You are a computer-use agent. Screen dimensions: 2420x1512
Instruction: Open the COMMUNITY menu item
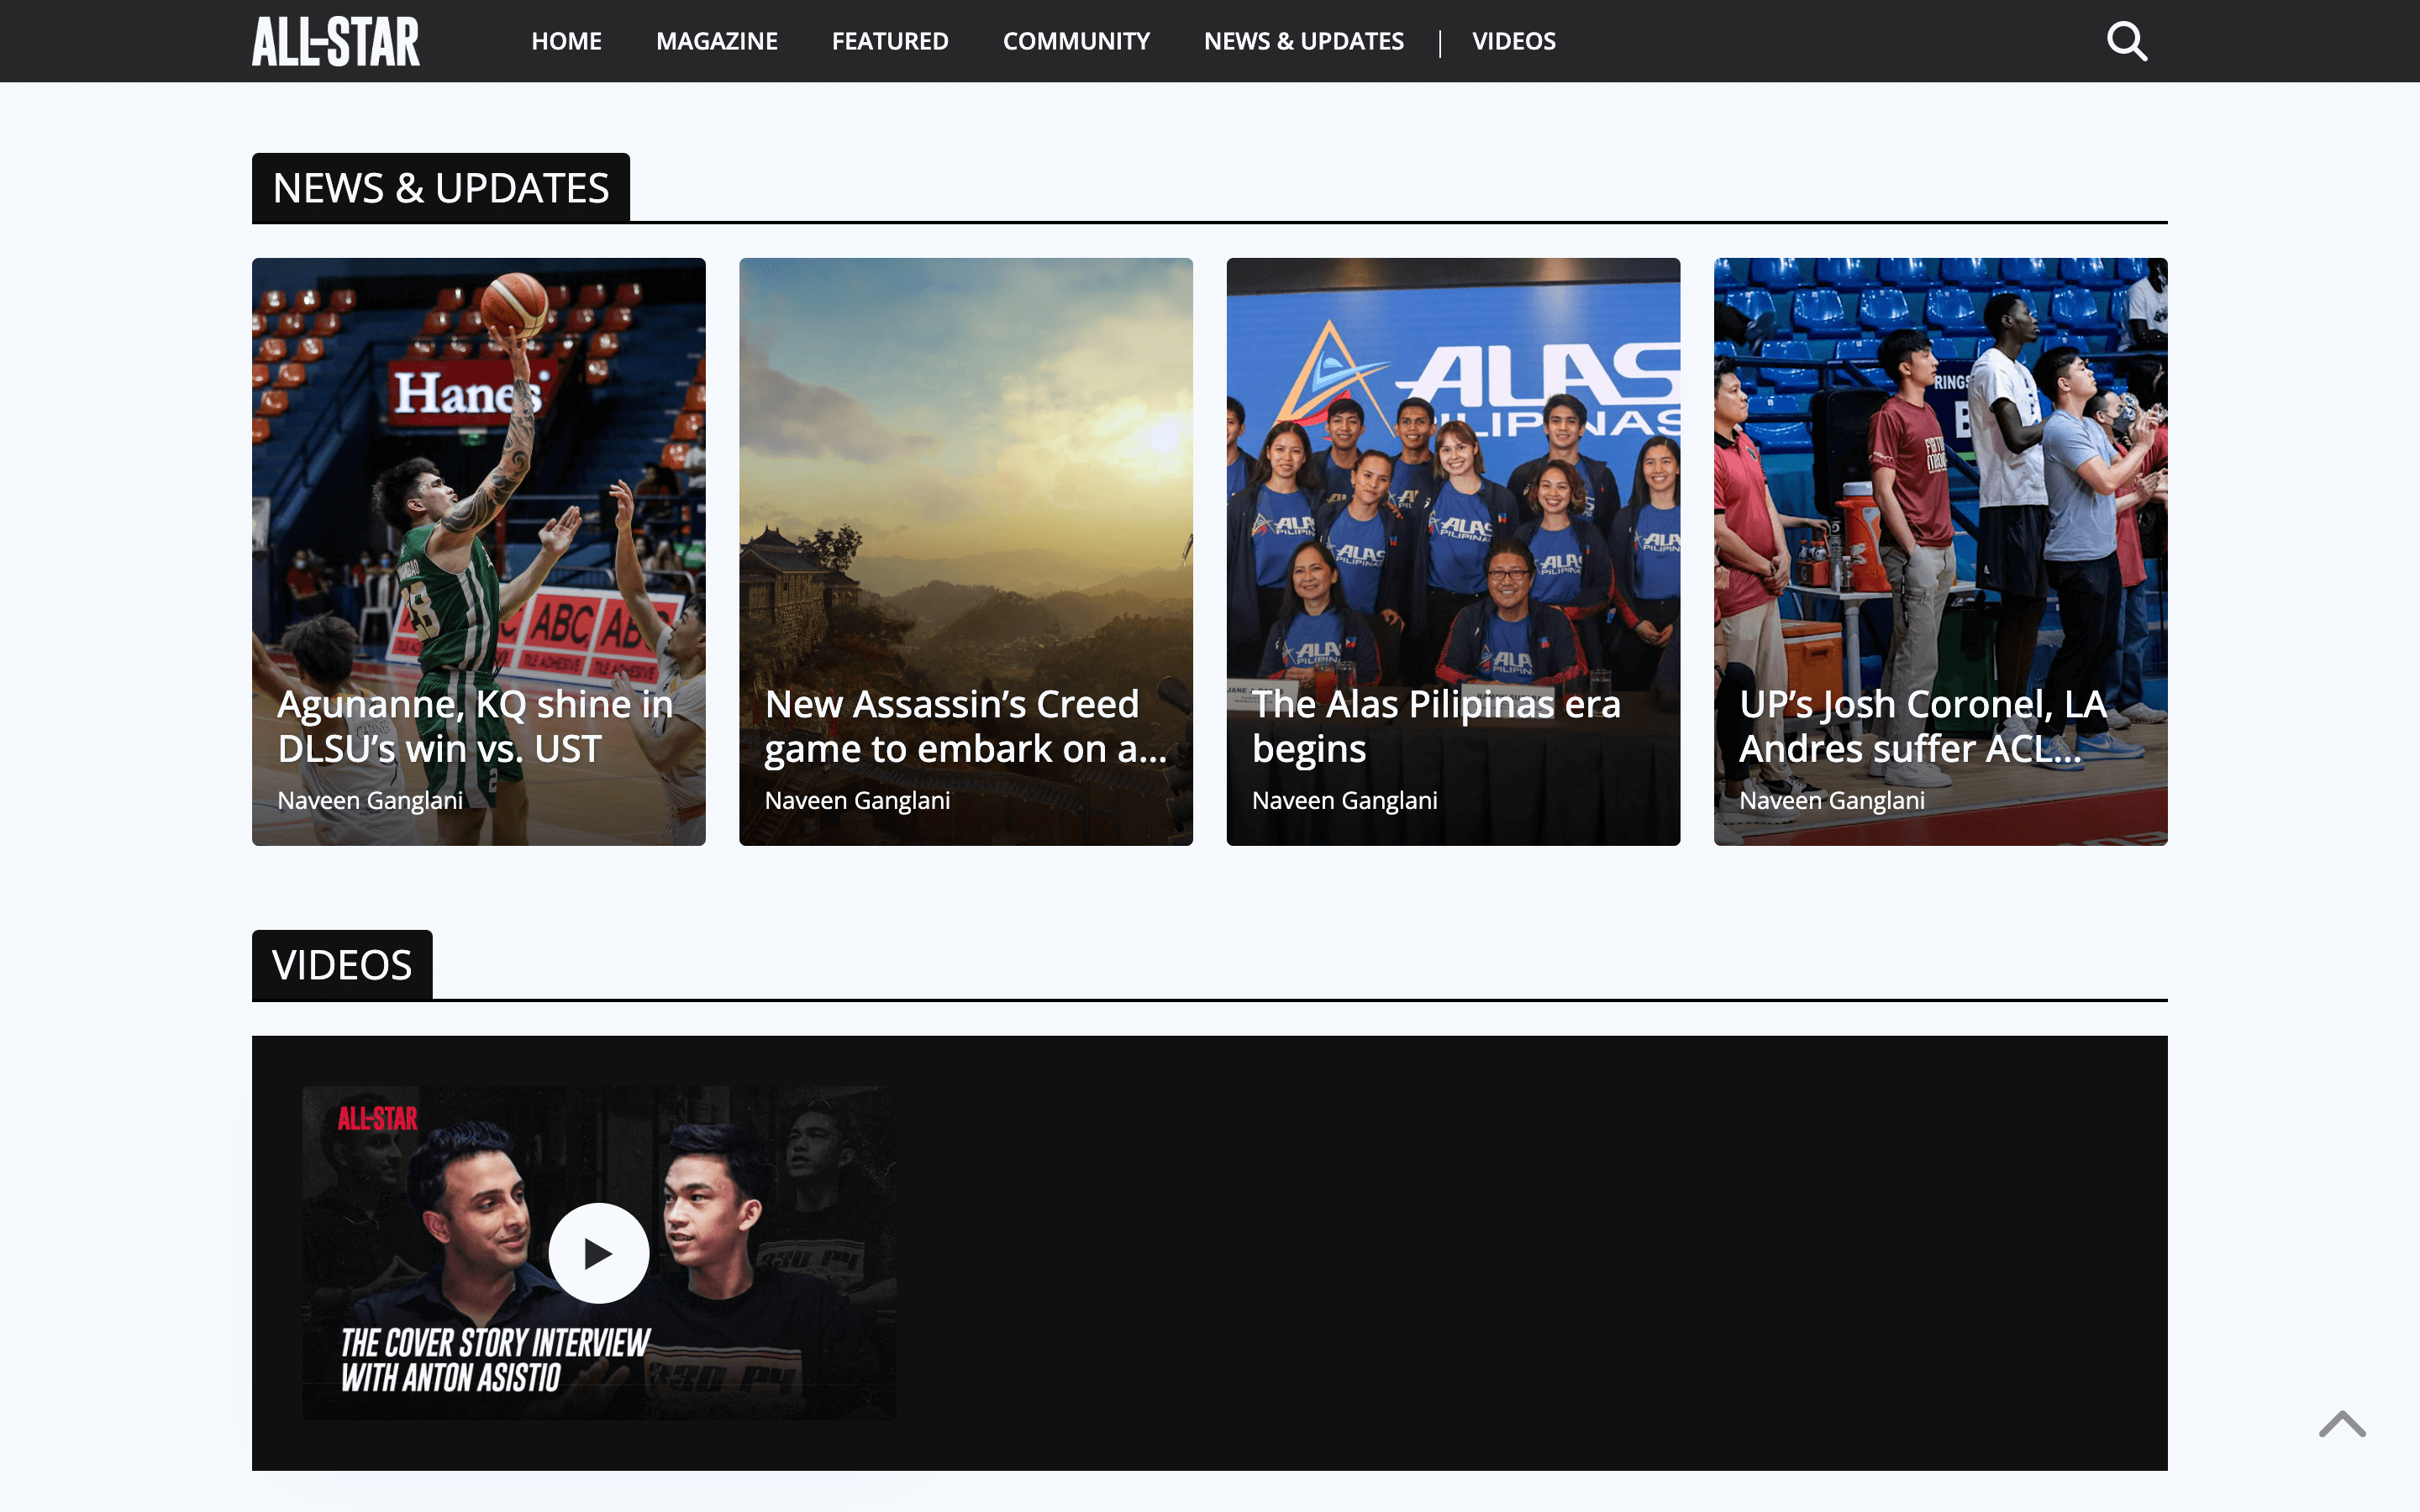pyautogui.click(x=1076, y=41)
